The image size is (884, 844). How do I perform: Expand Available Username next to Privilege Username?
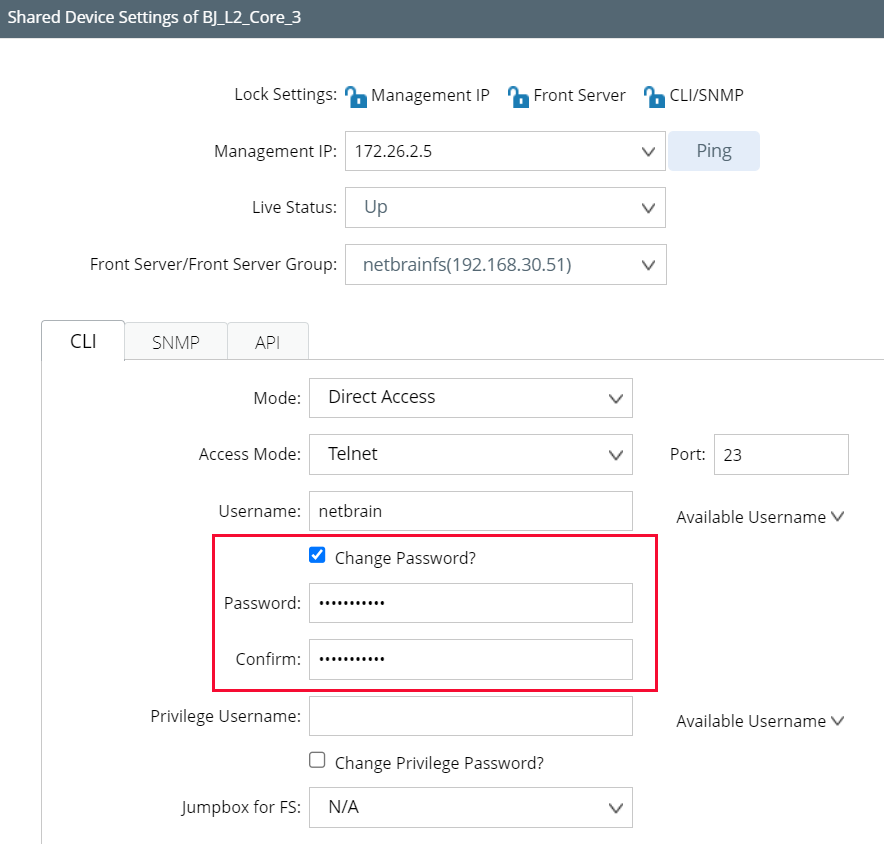[x=759, y=721]
